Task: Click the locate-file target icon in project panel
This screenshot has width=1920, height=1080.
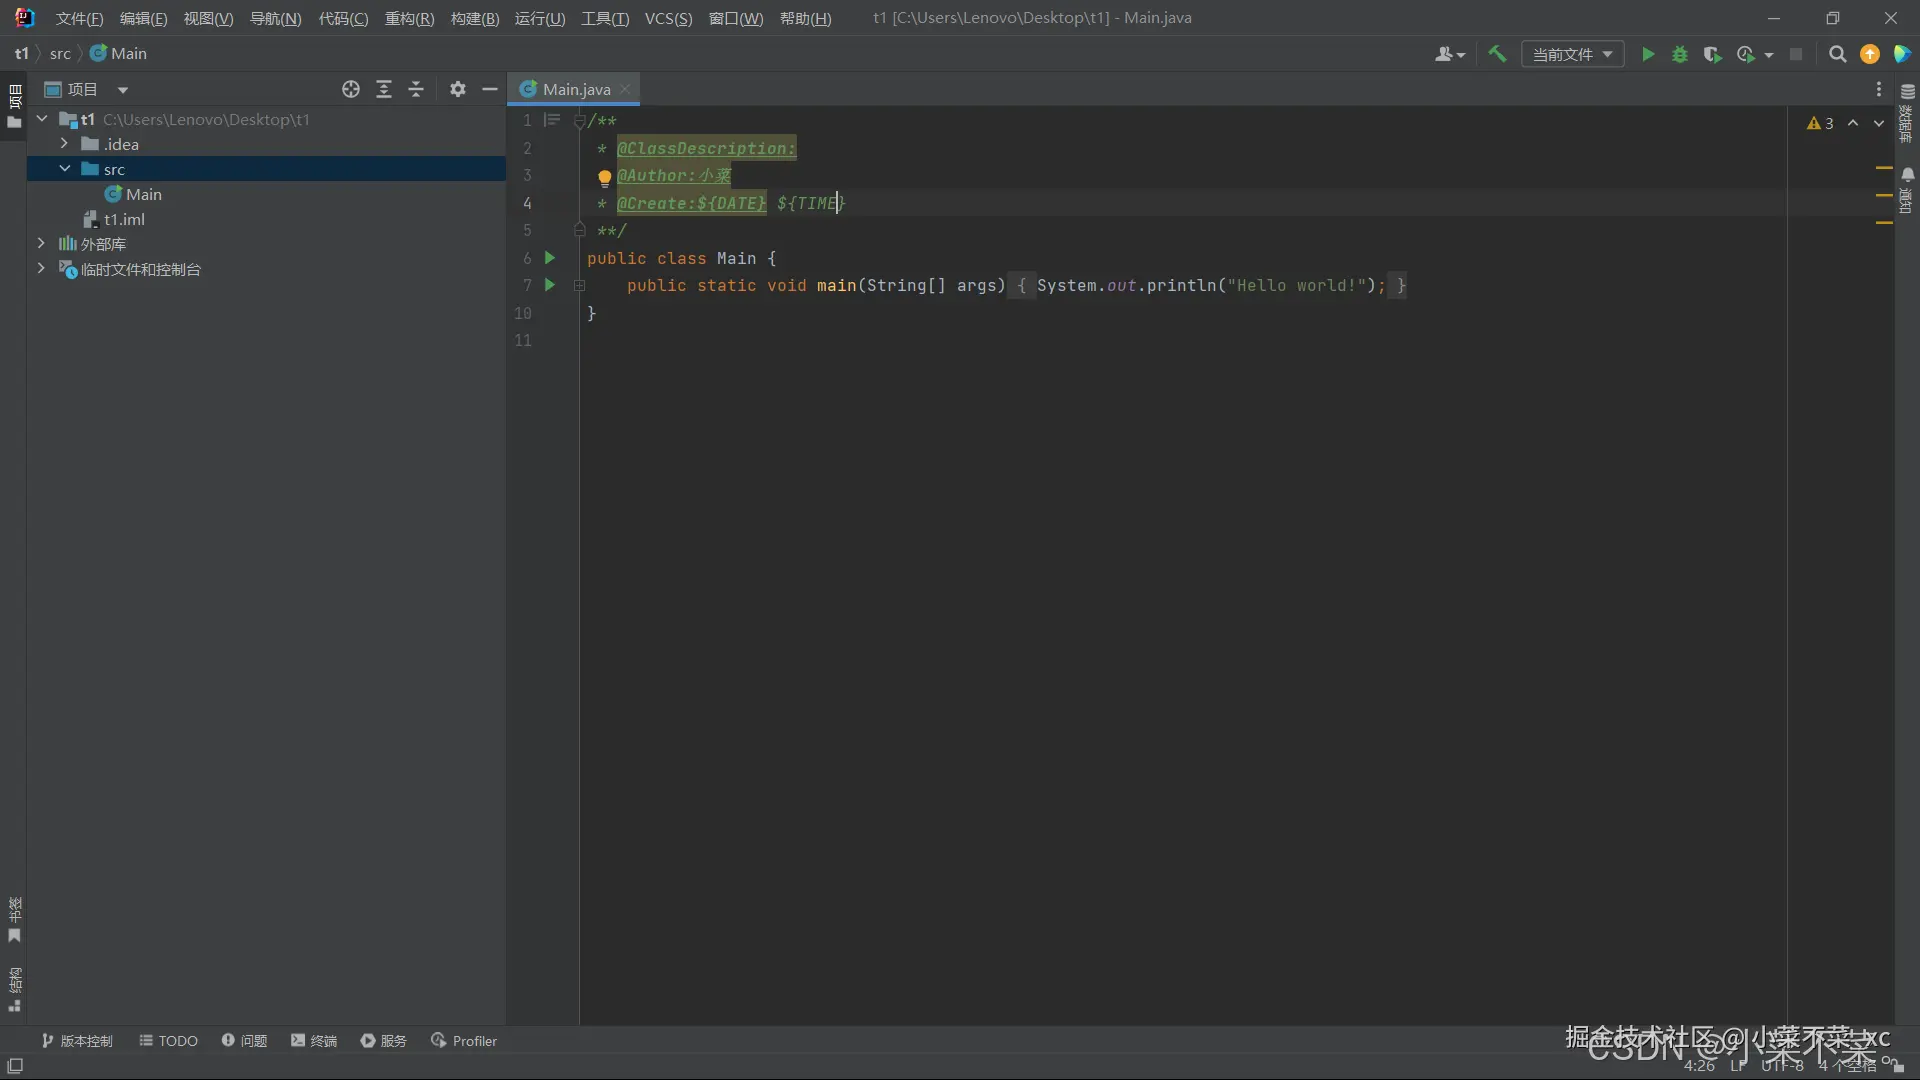Action: point(350,89)
